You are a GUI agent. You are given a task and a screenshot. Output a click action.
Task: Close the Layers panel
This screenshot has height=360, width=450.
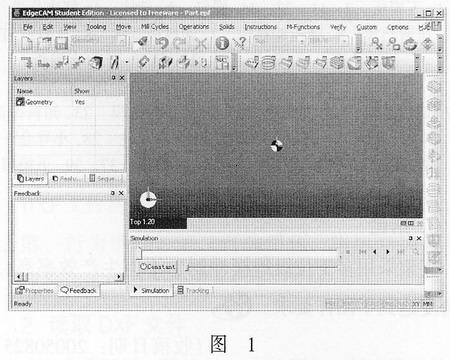point(122,78)
